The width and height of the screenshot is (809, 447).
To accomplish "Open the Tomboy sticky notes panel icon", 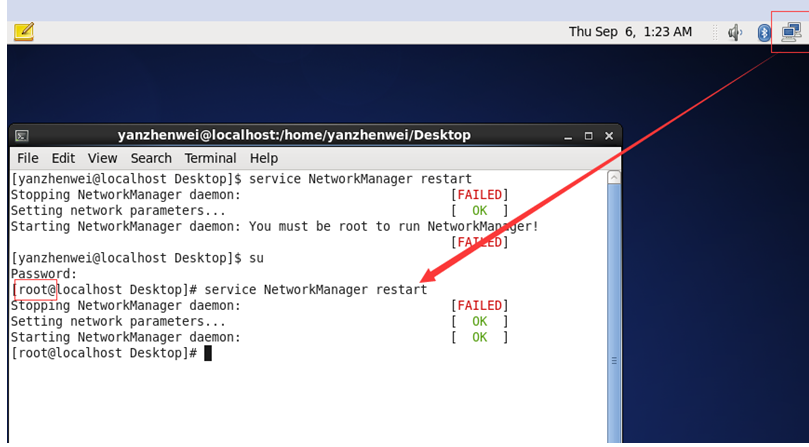I will (24, 32).
